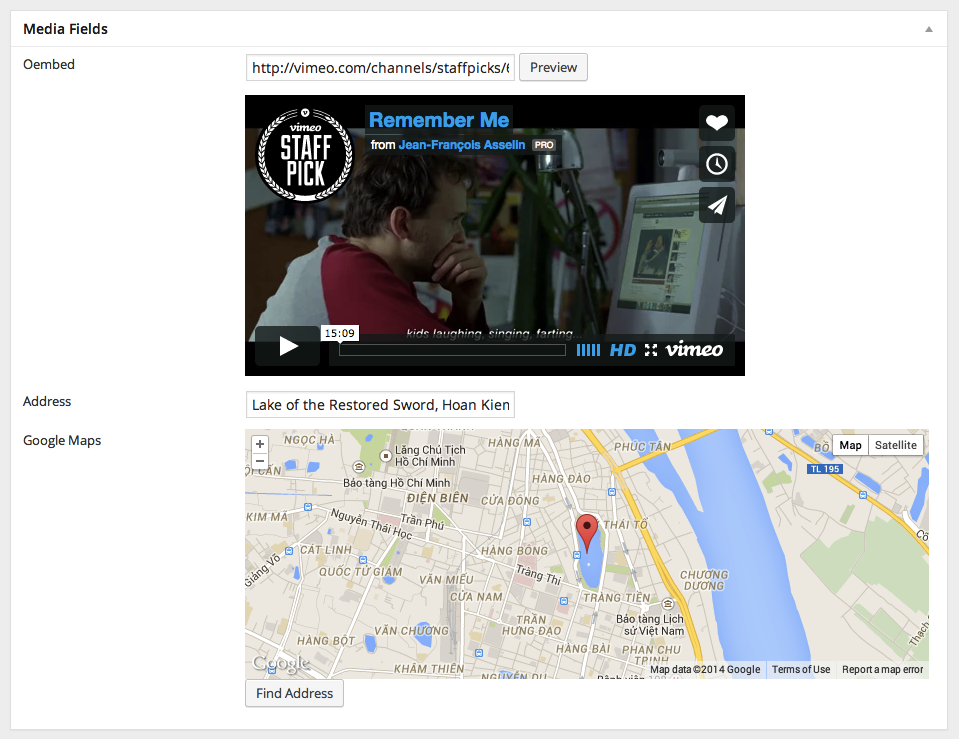Enter fullscreen mode in video player
The image size is (959, 739).
(x=651, y=350)
